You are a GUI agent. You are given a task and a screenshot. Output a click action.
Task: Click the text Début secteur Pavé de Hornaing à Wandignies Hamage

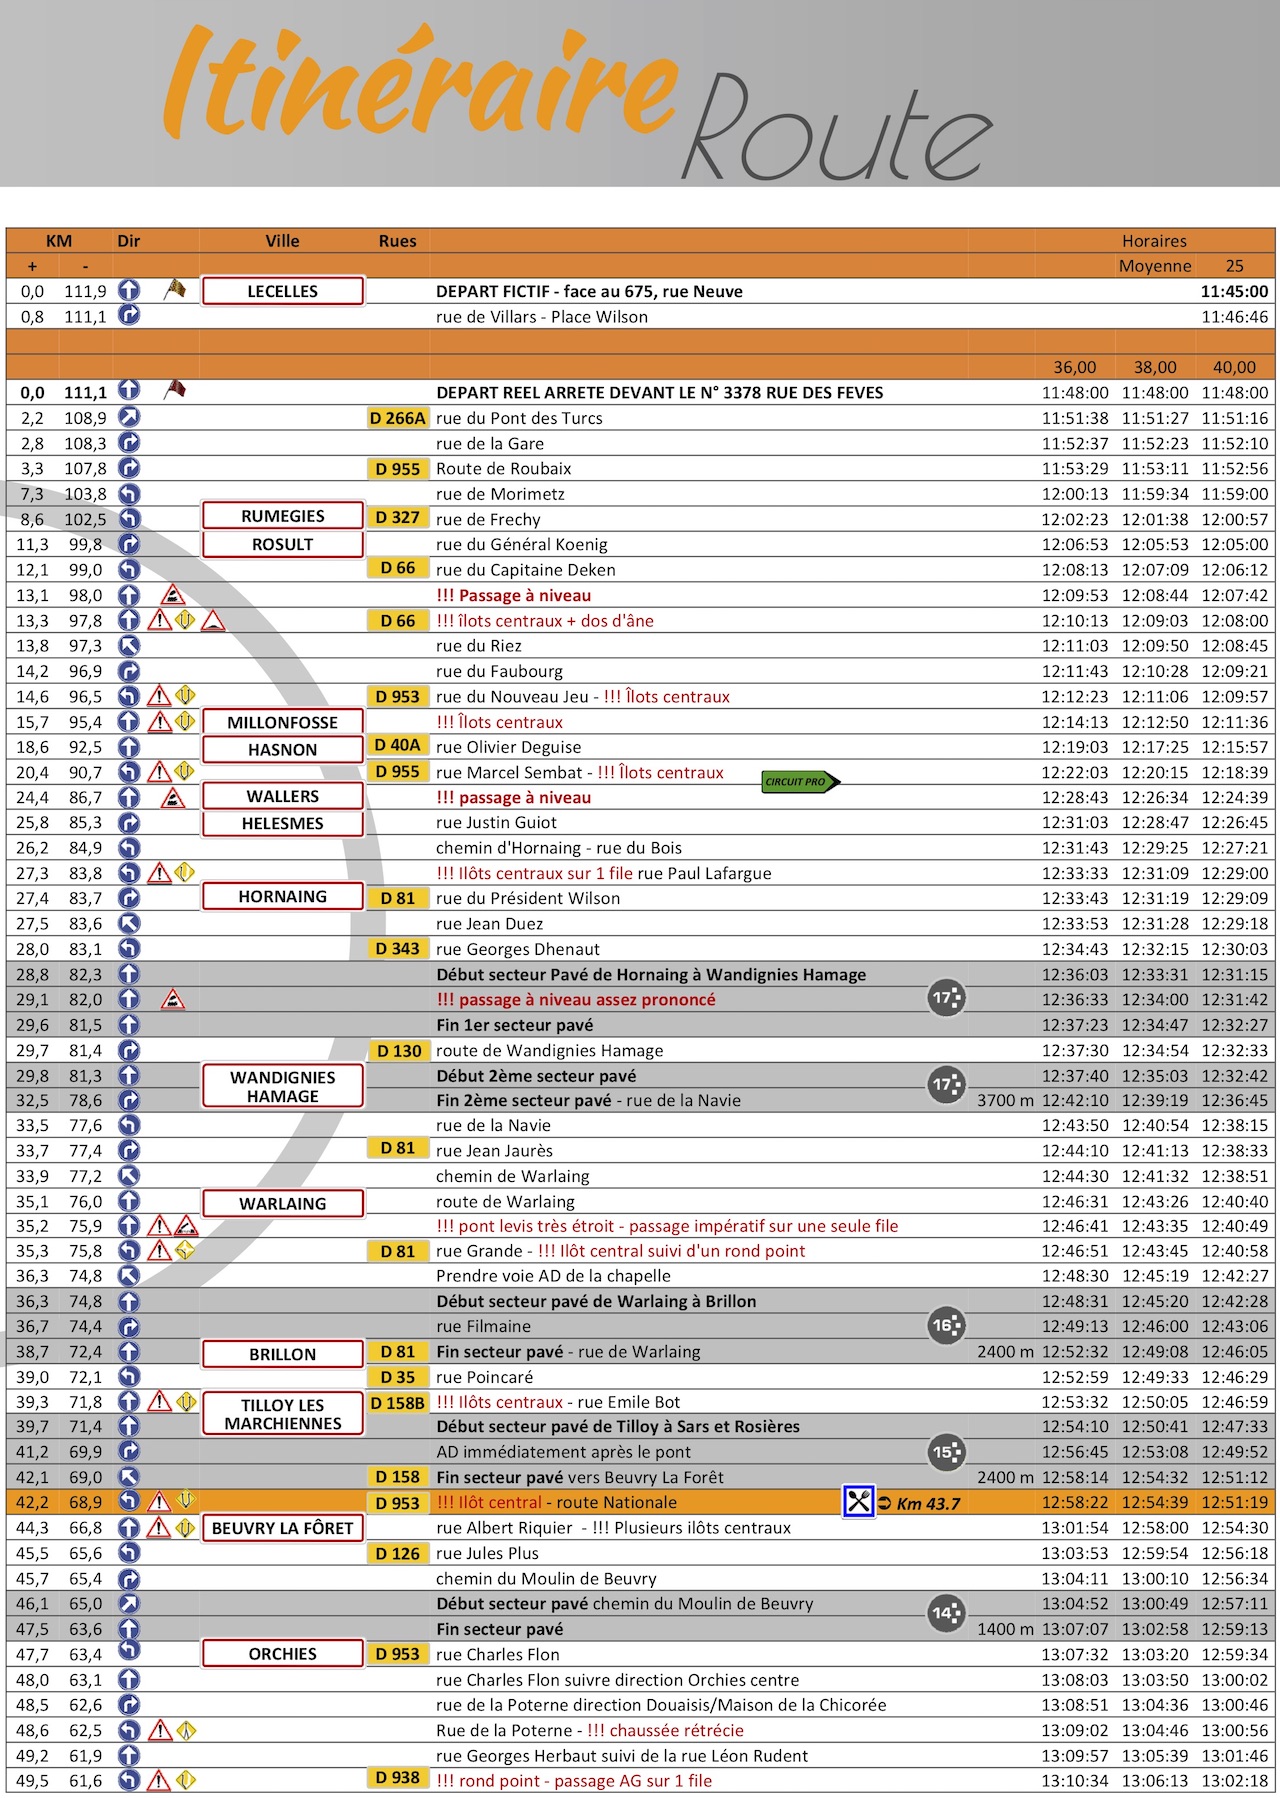point(651,974)
